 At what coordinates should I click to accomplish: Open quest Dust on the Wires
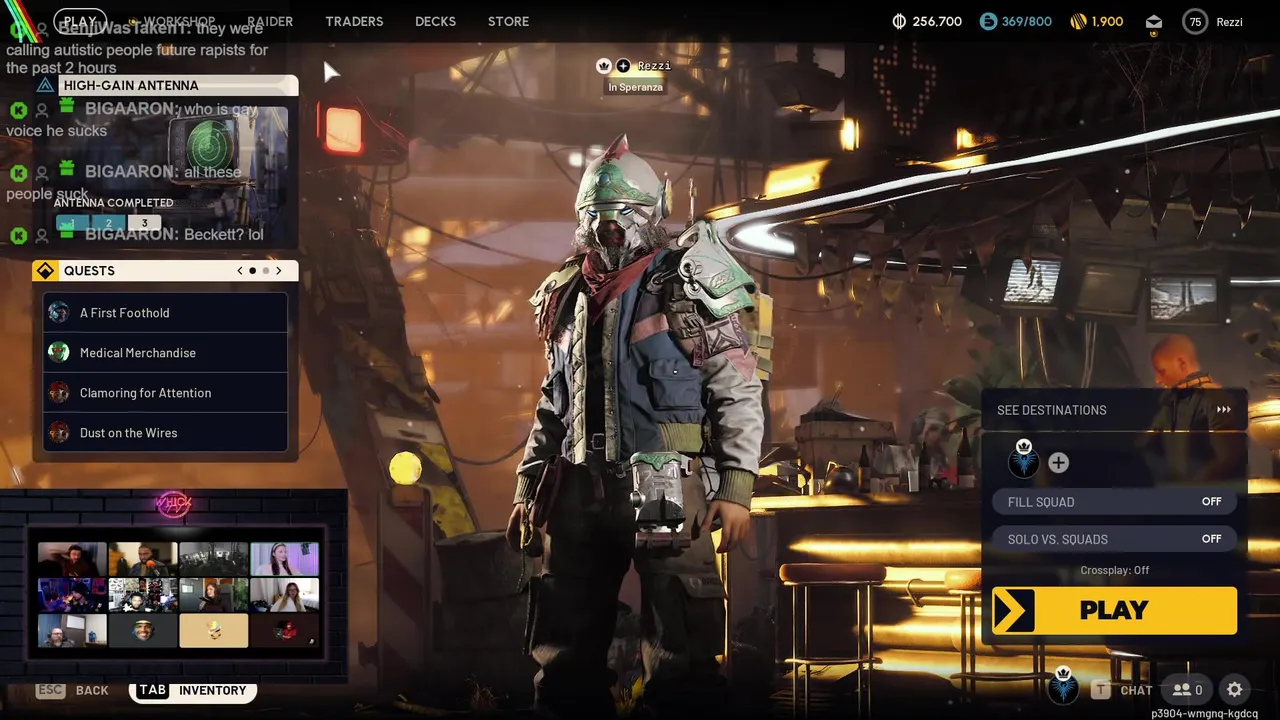(165, 433)
